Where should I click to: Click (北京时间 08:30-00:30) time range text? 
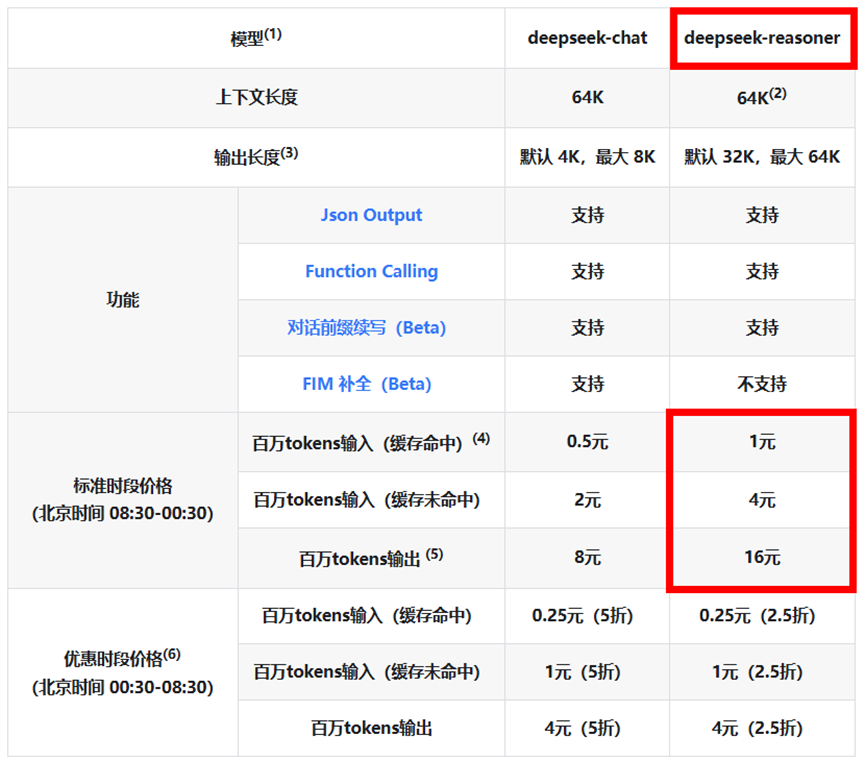click(122, 514)
